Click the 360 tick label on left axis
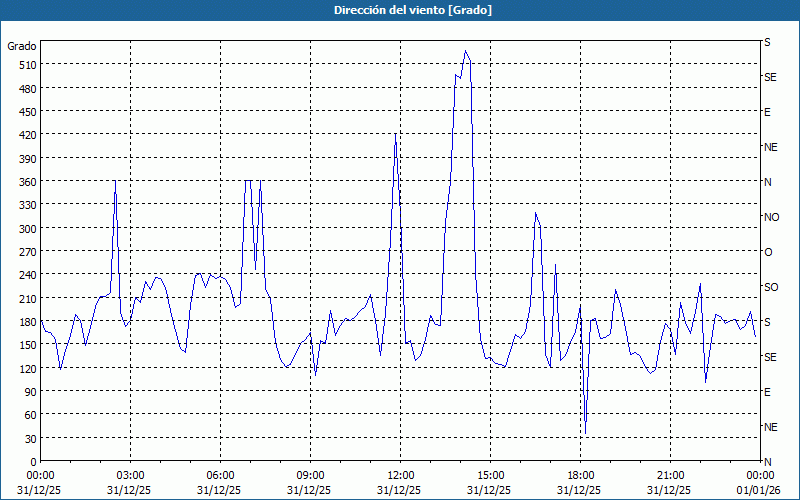Image resolution: width=800 pixels, height=500 pixels. (24, 181)
